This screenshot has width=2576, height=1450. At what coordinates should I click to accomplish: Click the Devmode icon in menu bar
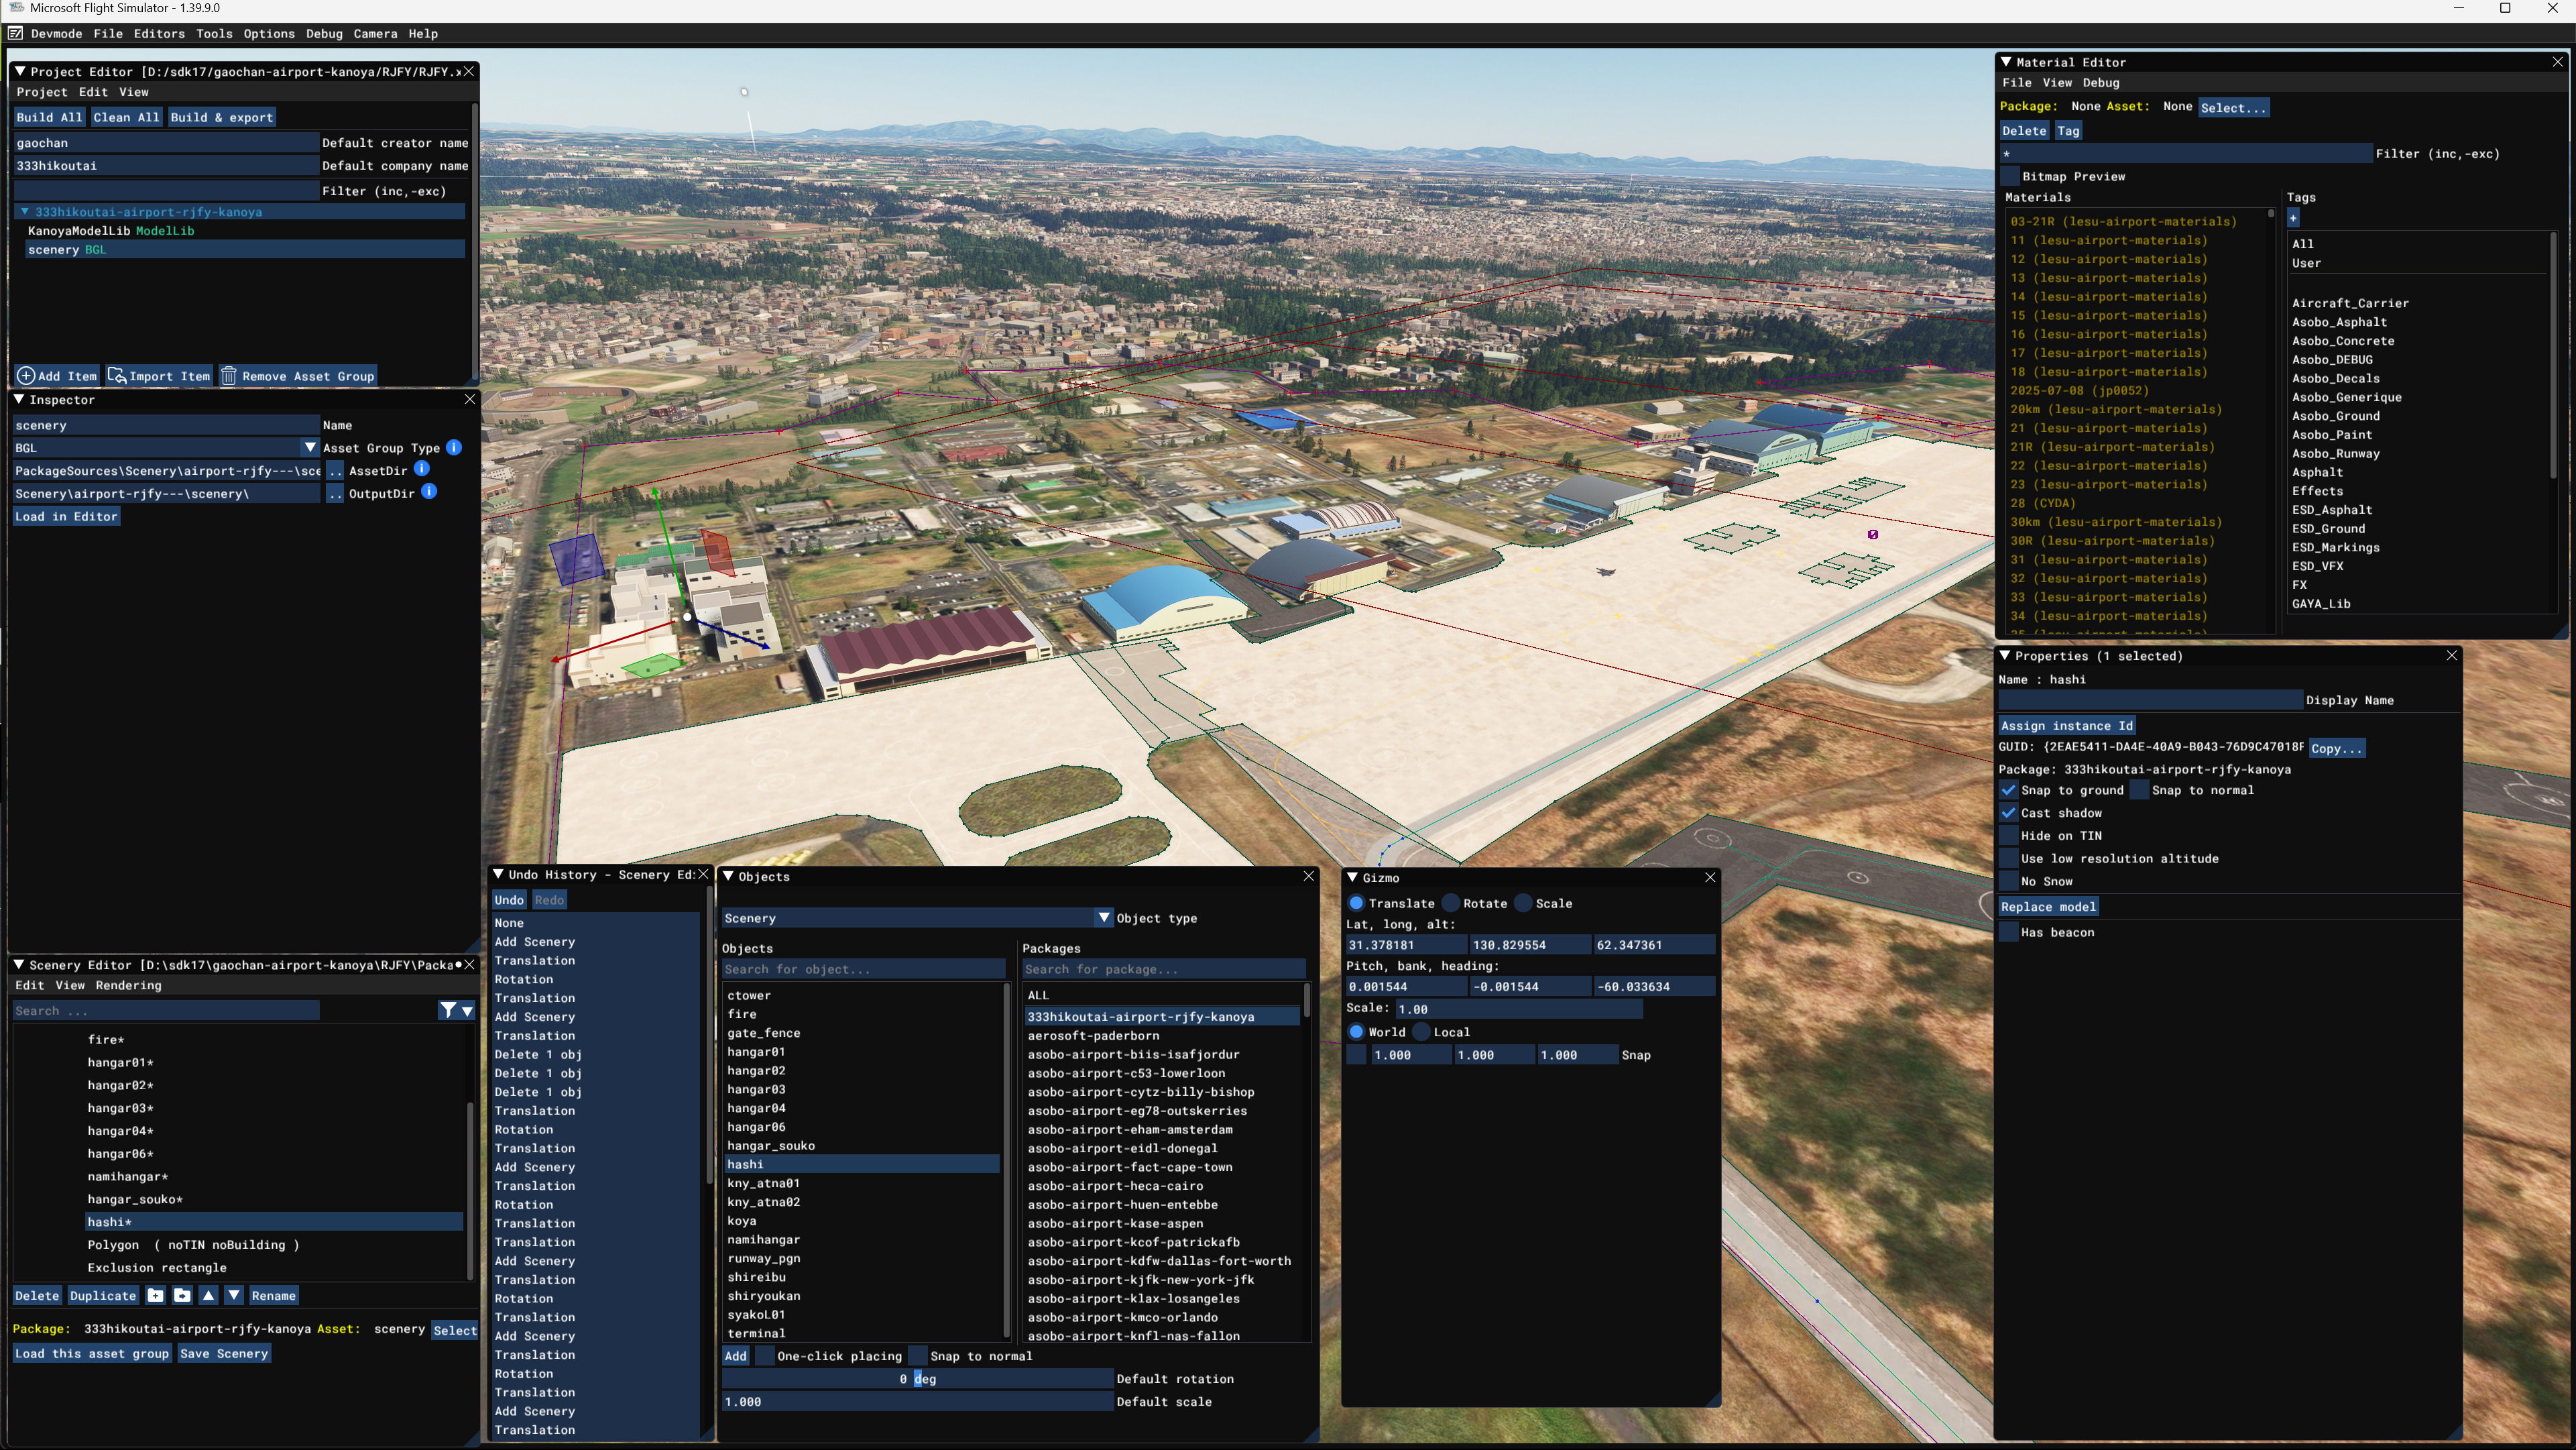[x=15, y=33]
